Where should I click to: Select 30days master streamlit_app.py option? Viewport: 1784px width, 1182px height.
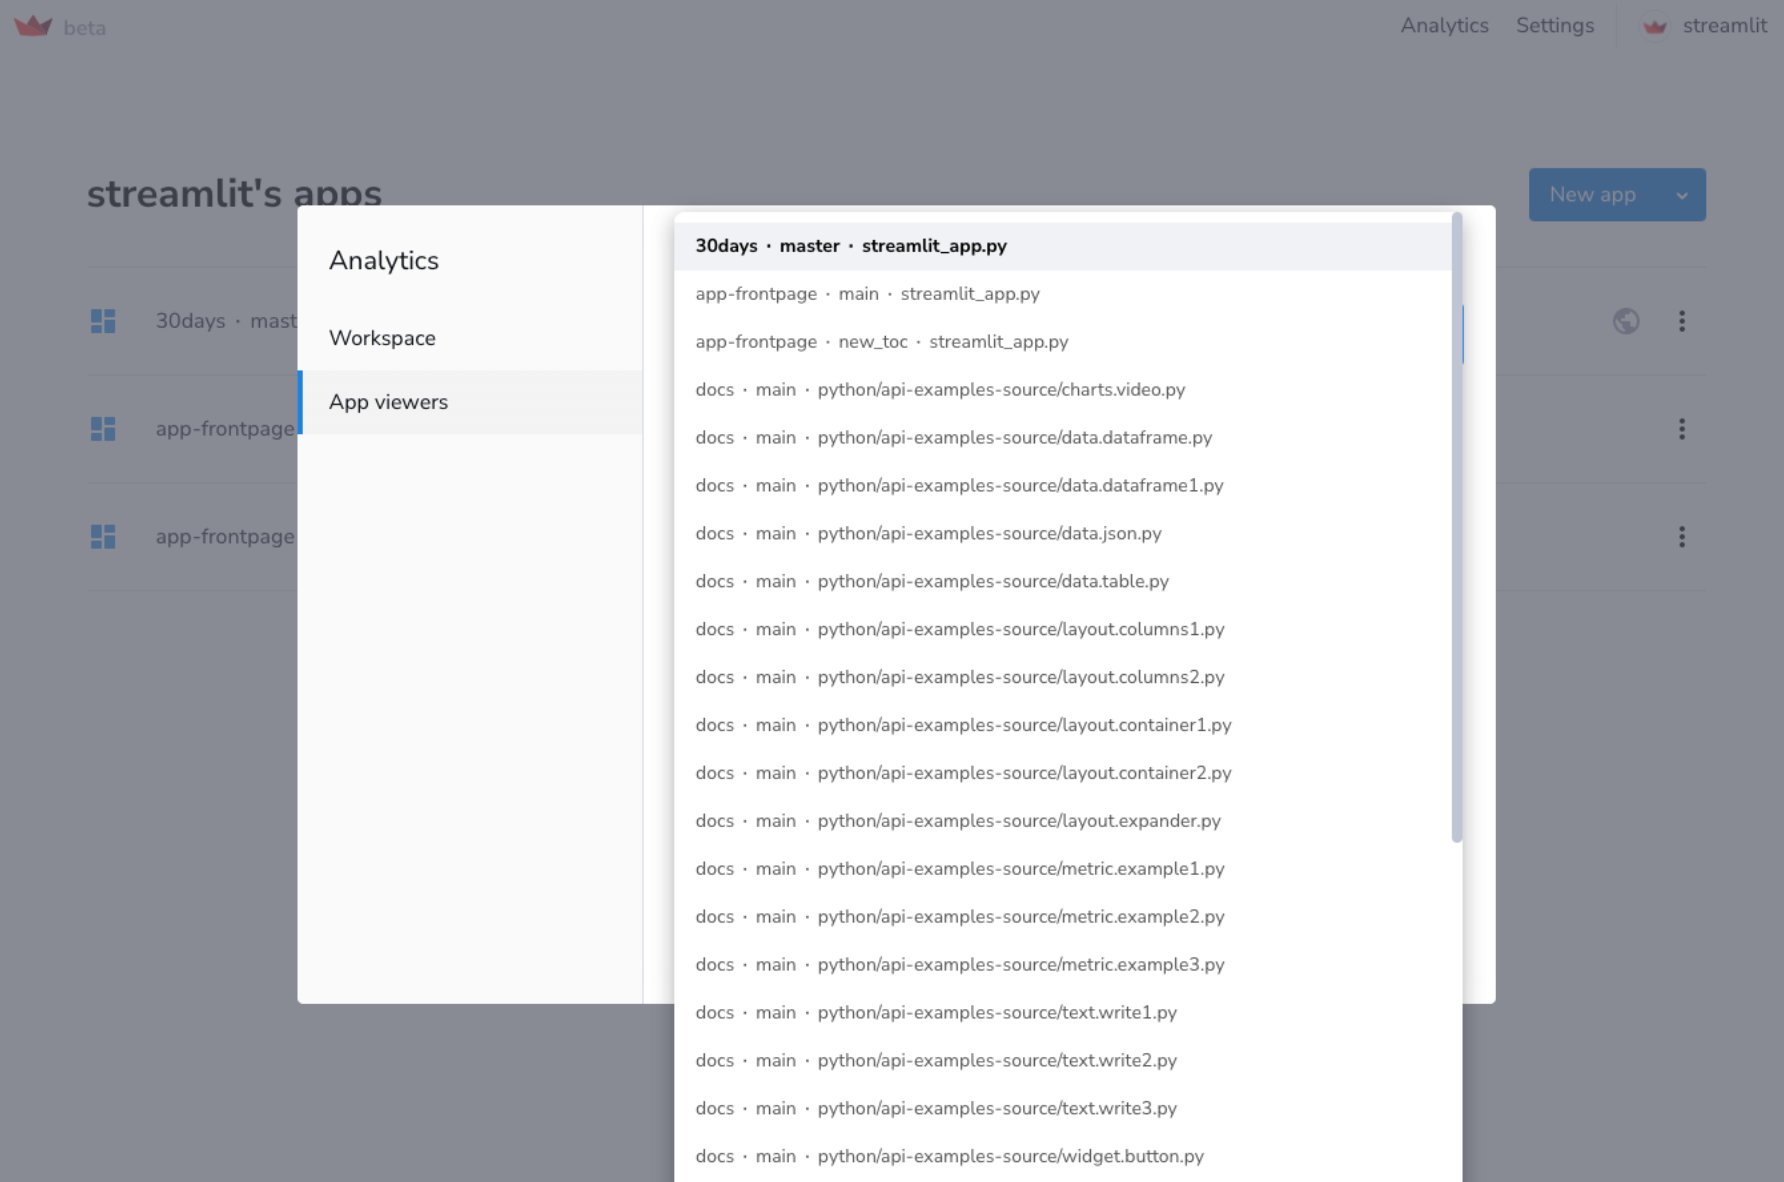851,246
